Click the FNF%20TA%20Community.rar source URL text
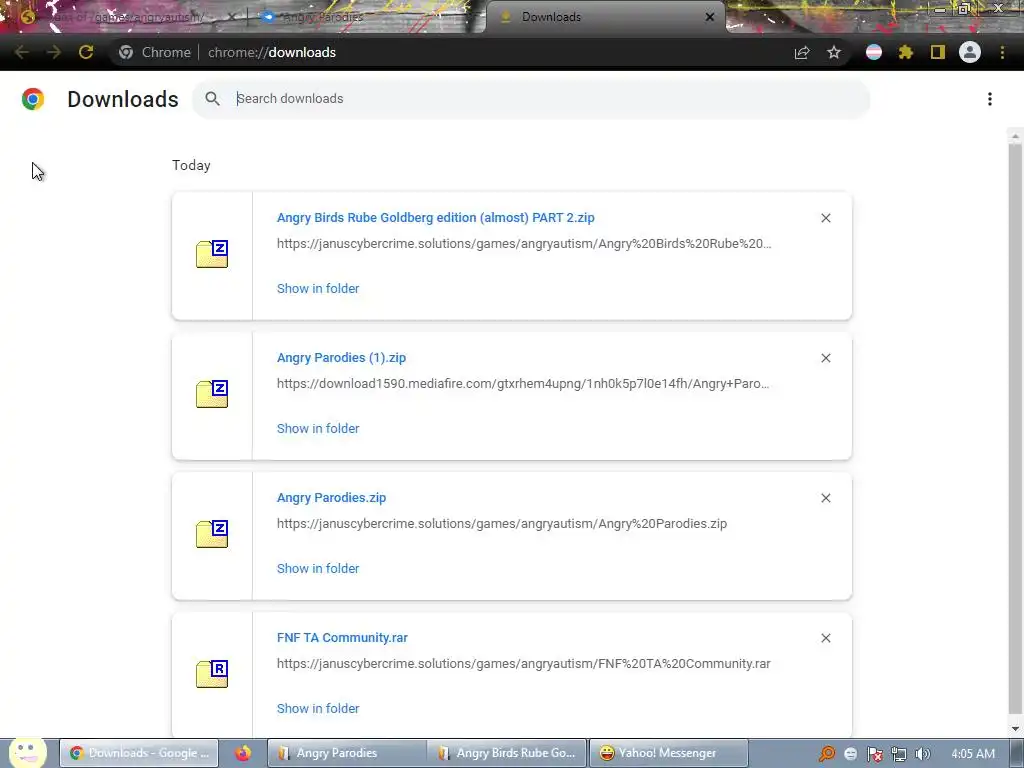 pos(524,664)
